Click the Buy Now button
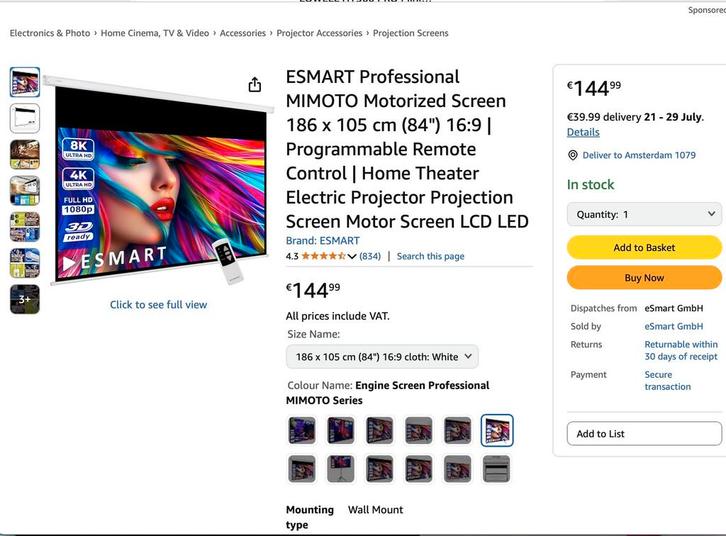The height and width of the screenshot is (536, 726). click(x=644, y=278)
